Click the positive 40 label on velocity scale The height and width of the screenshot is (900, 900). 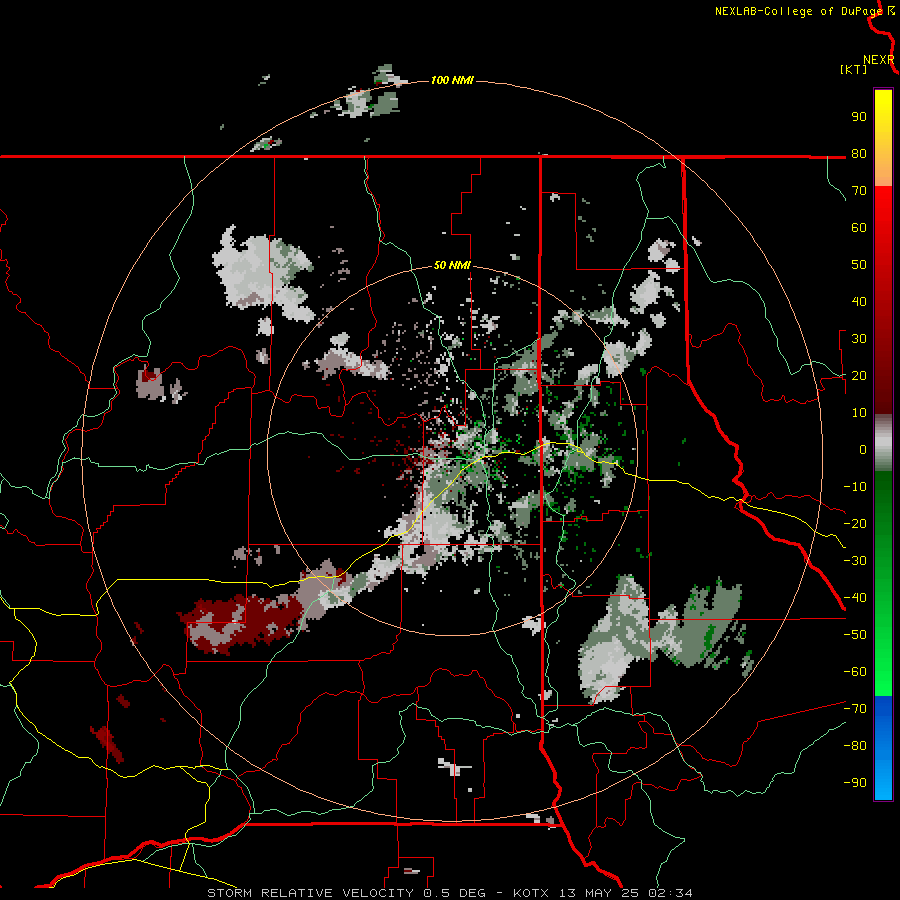[859, 301]
